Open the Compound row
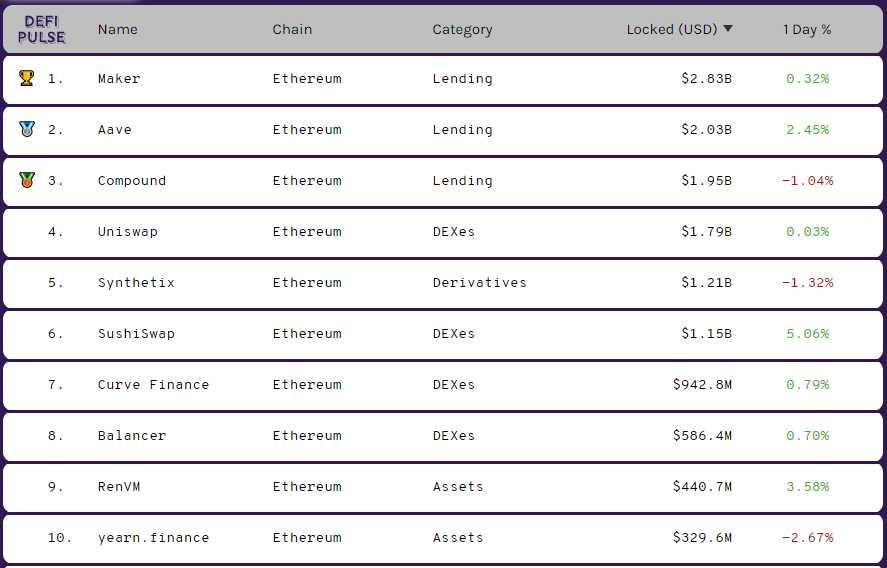887x568 pixels. coord(443,181)
